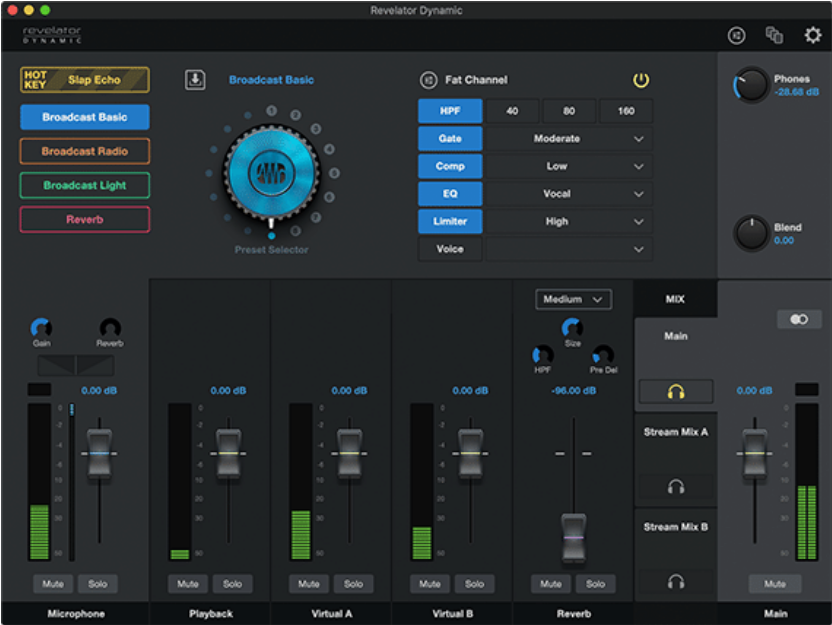Toggle the Fat Channel power icon
Image resolution: width=832 pixels, height=625 pixels.
coord(641,80)
